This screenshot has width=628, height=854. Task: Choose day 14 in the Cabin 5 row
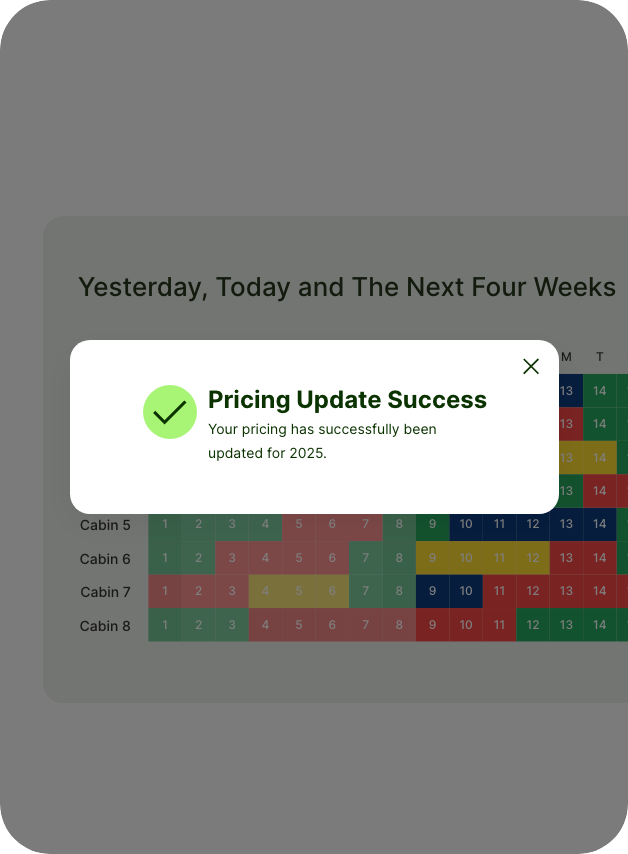click(x=599, y=525)
